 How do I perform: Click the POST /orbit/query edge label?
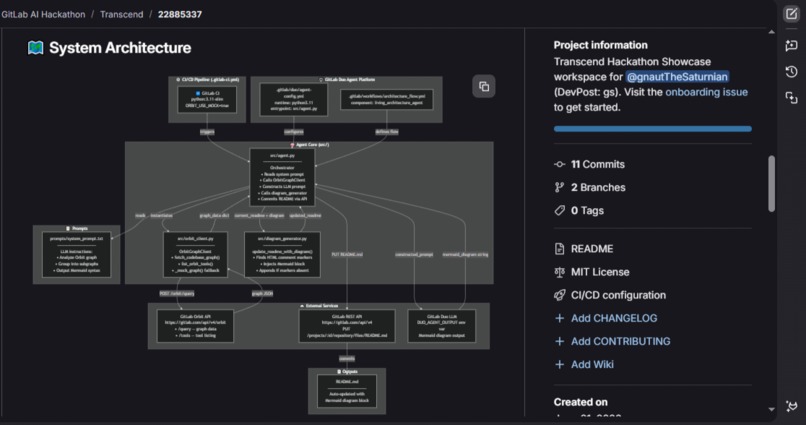(x=177, y=293)
